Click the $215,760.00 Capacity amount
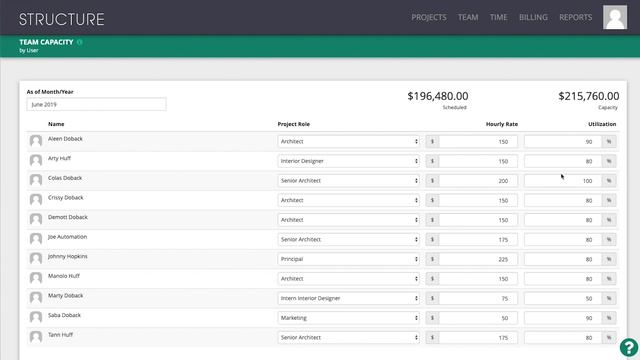 (x=589, y=96)
